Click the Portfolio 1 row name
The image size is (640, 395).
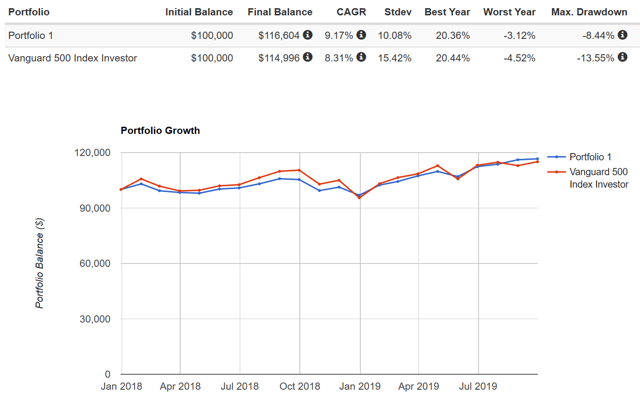31,36
